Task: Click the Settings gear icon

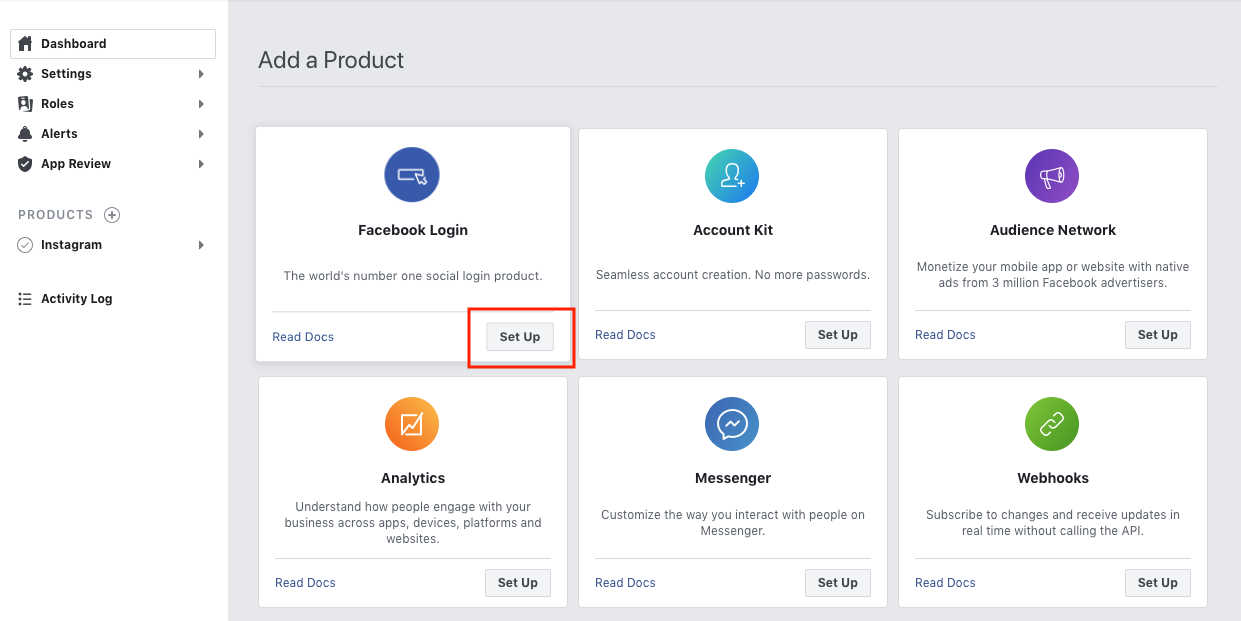Action: [x=26, y=74]
